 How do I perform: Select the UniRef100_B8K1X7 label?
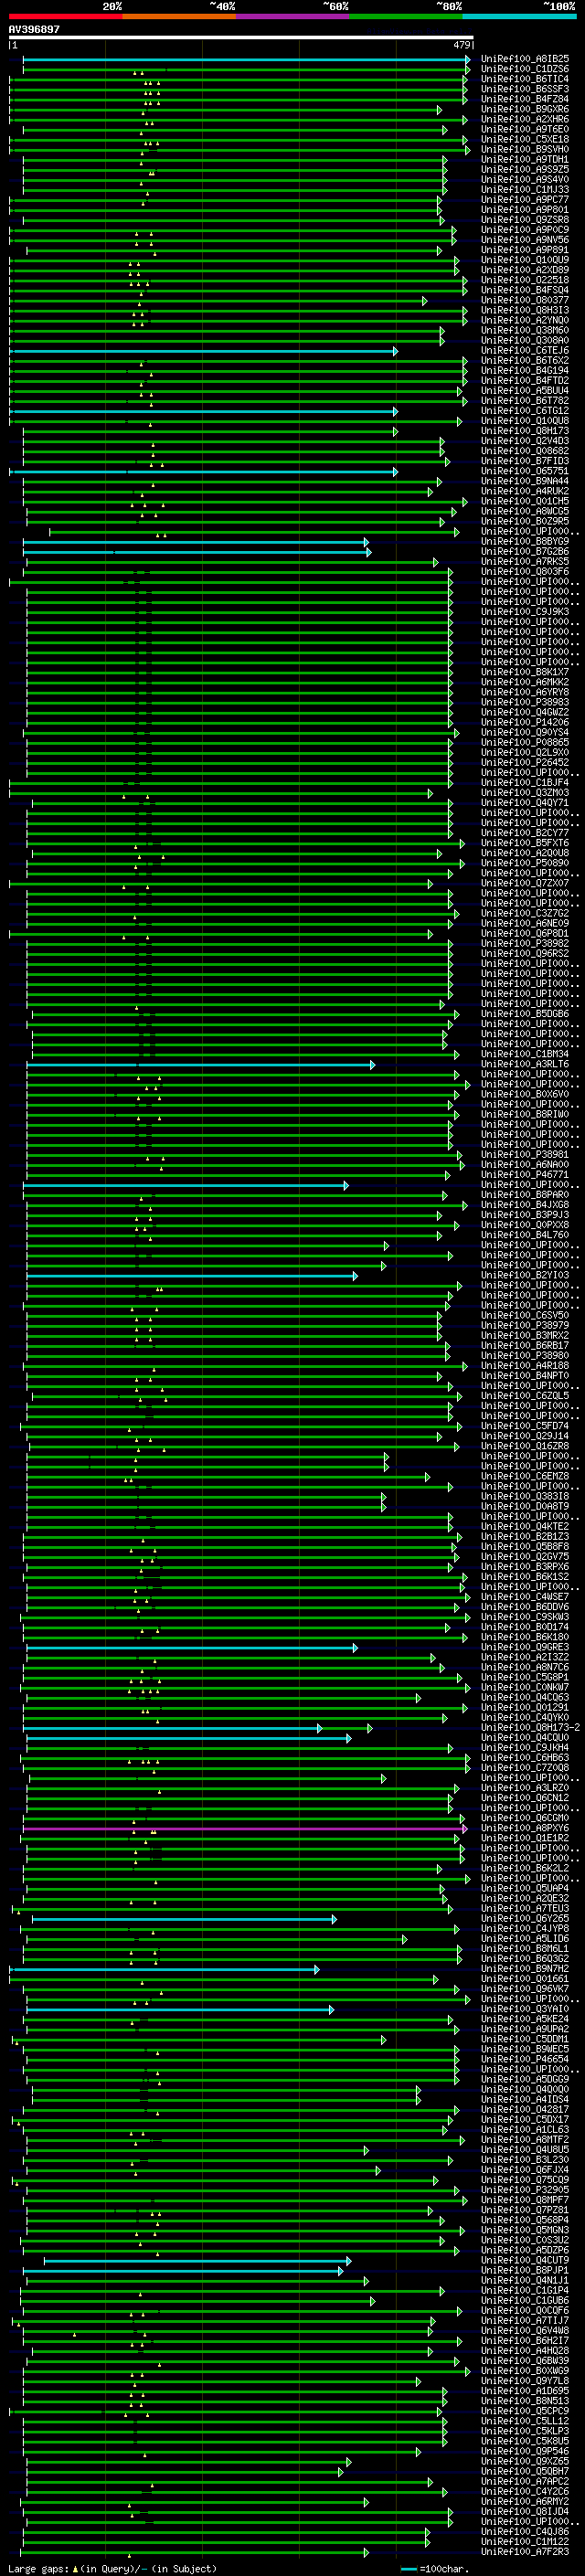[x=524, y=672]
